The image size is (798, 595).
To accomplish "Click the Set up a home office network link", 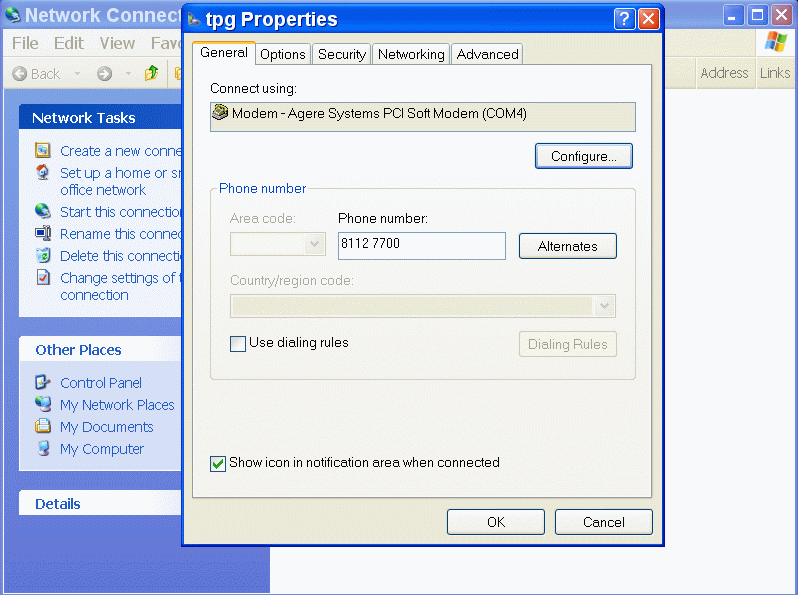I will click(x=121, y=181).
